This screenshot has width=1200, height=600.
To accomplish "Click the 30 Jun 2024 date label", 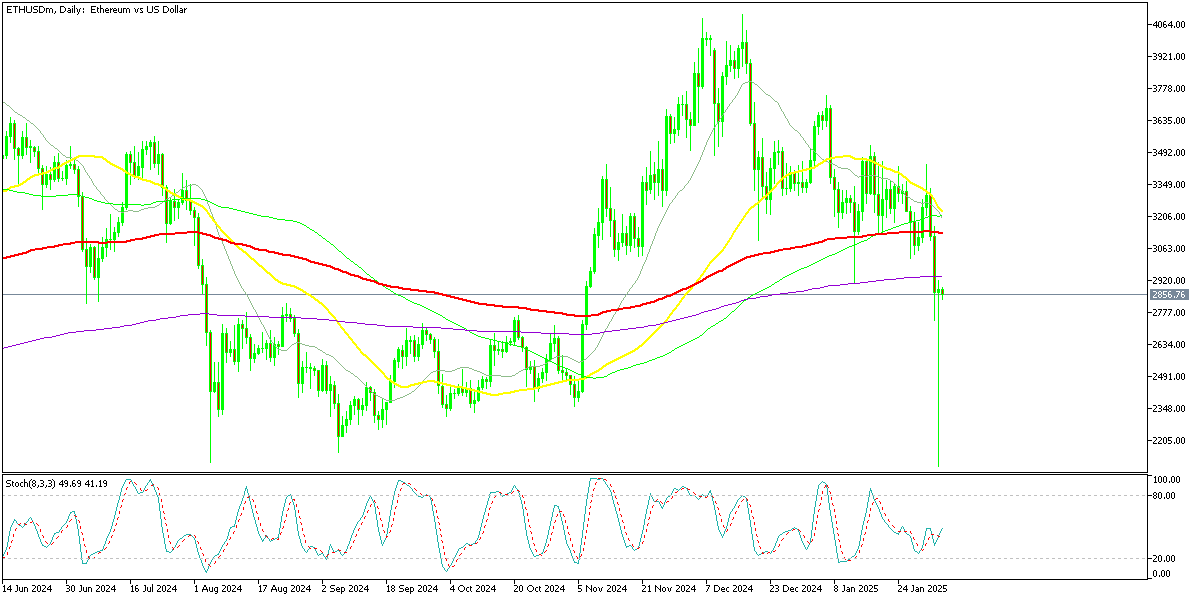I will pyautogui.click(x=92, y=589).
